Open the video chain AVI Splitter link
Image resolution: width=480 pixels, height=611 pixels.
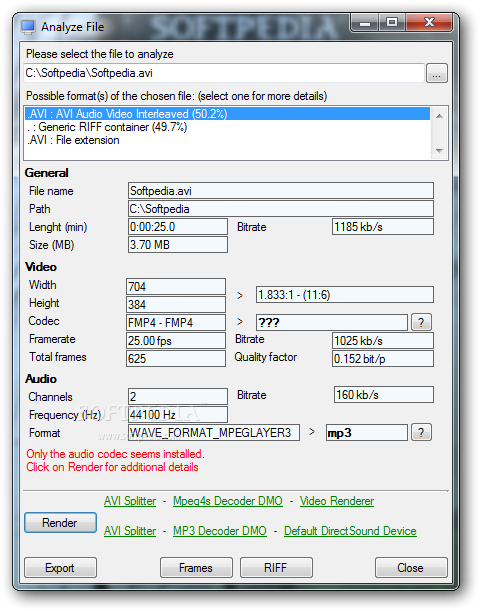[x=130, y=501]
